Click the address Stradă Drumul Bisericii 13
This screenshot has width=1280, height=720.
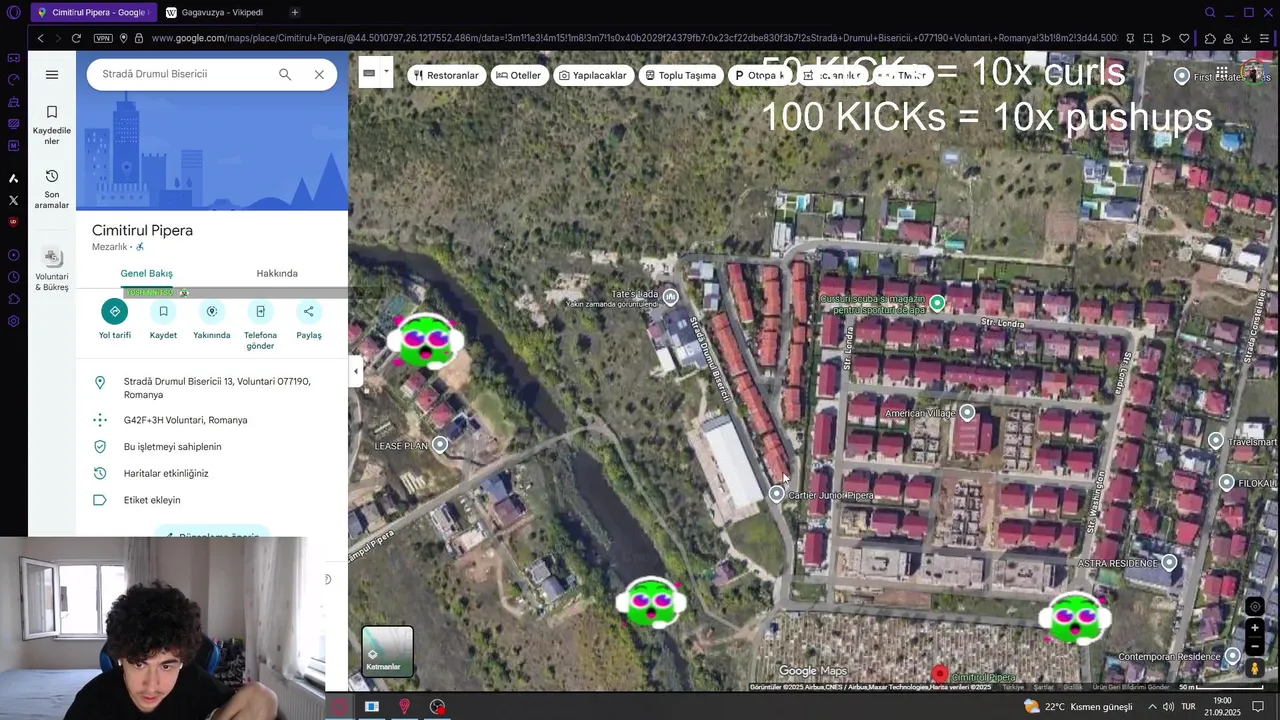[x=212, y=388]
